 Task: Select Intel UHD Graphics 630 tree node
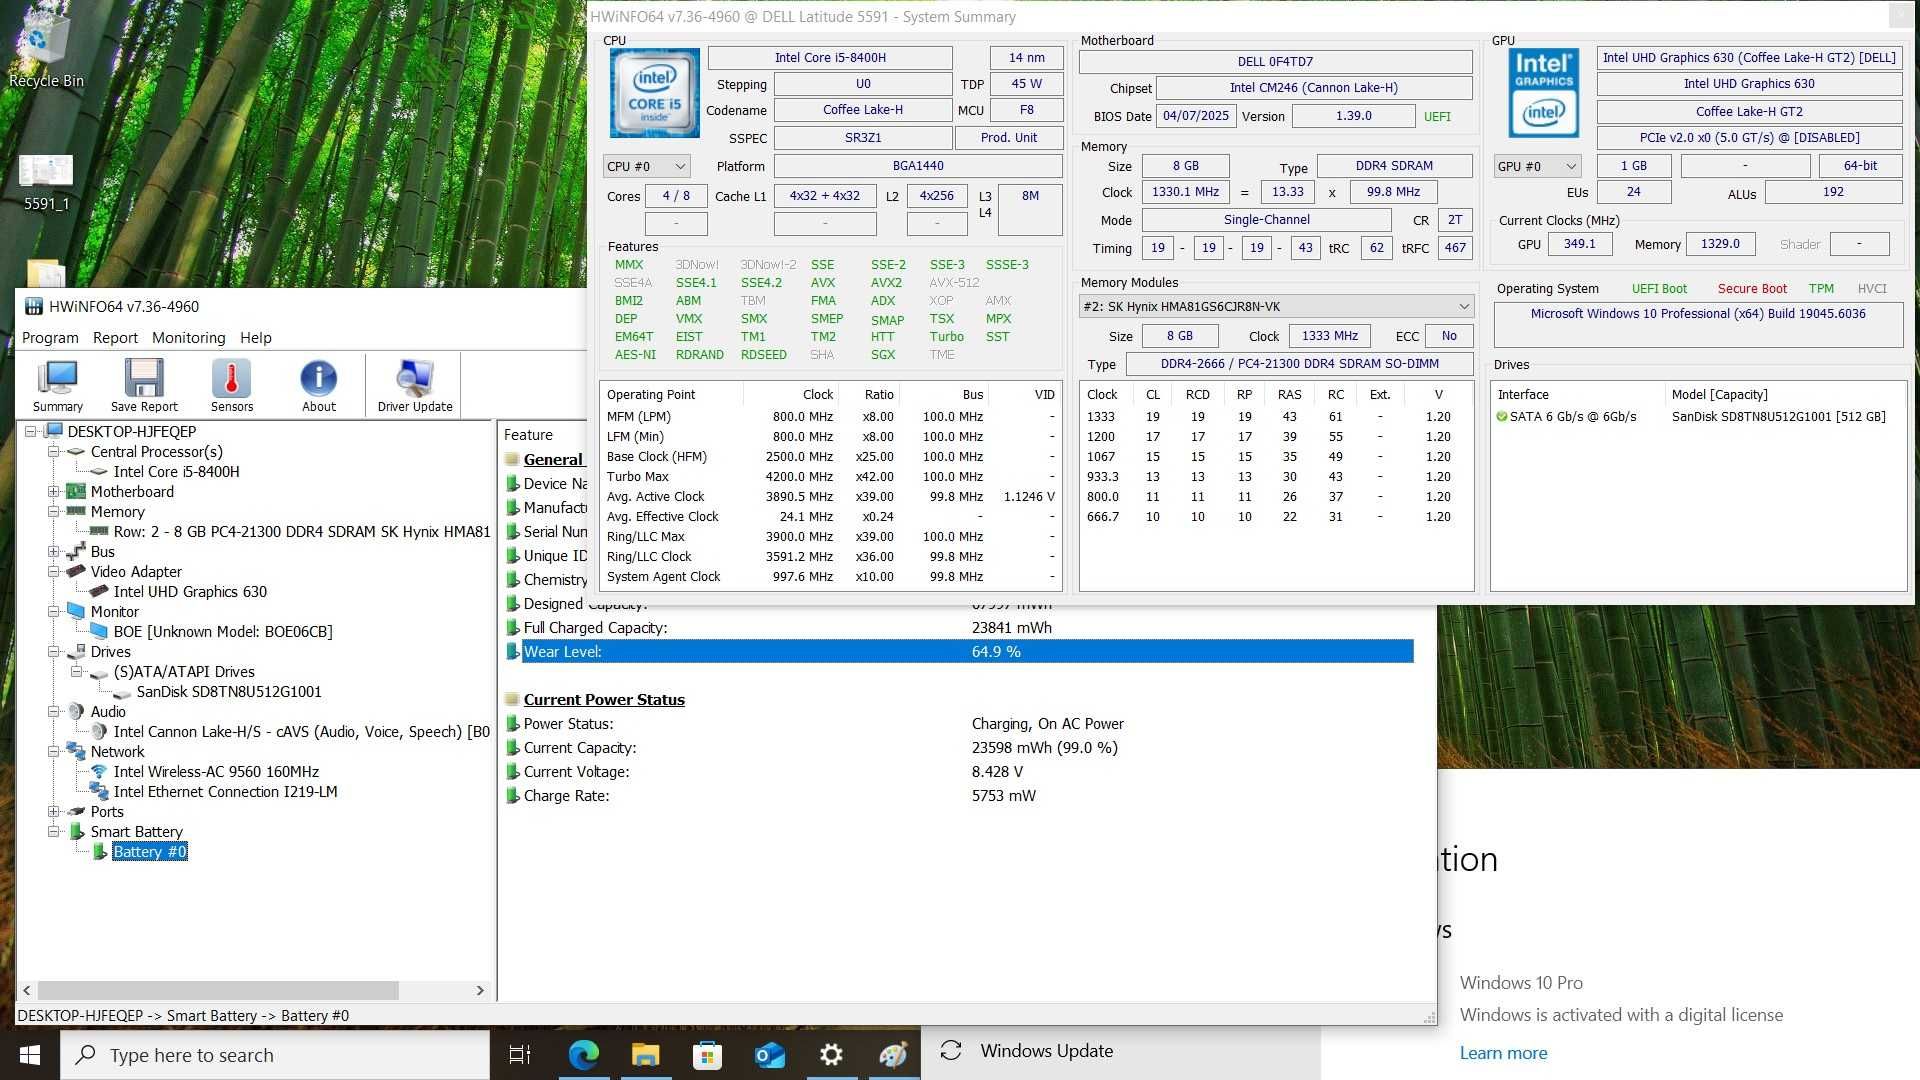190,592
